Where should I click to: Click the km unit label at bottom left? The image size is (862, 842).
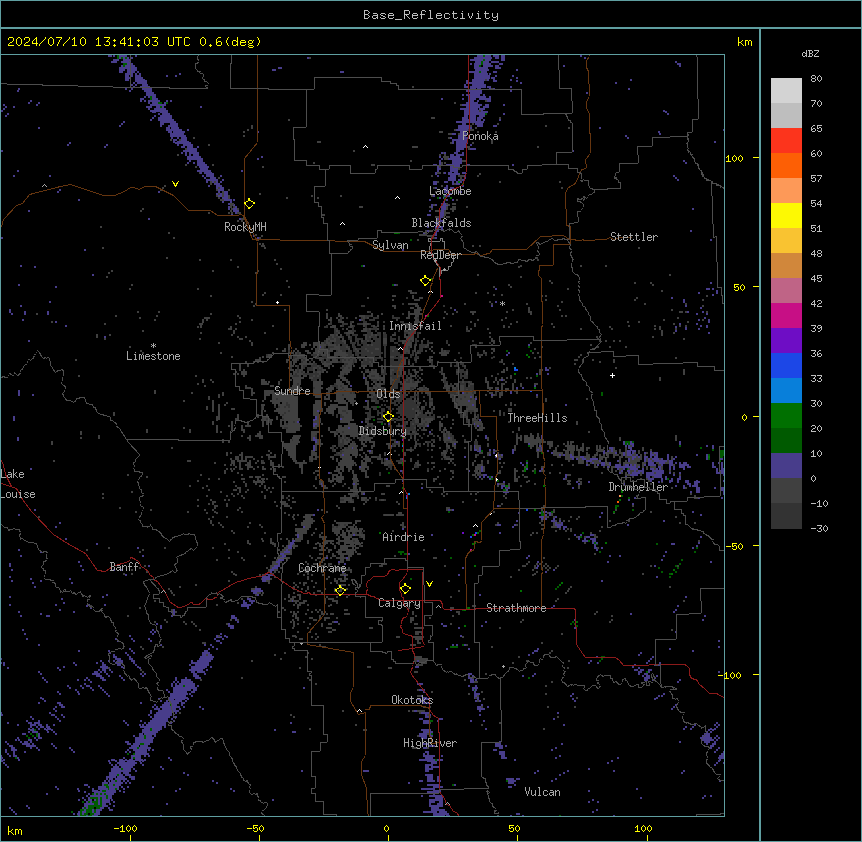tap(15, 830)
